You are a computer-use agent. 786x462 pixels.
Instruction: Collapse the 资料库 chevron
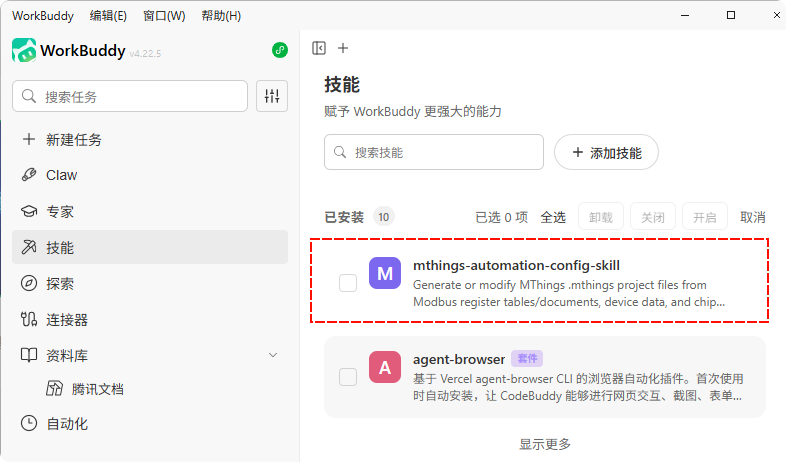273,355
